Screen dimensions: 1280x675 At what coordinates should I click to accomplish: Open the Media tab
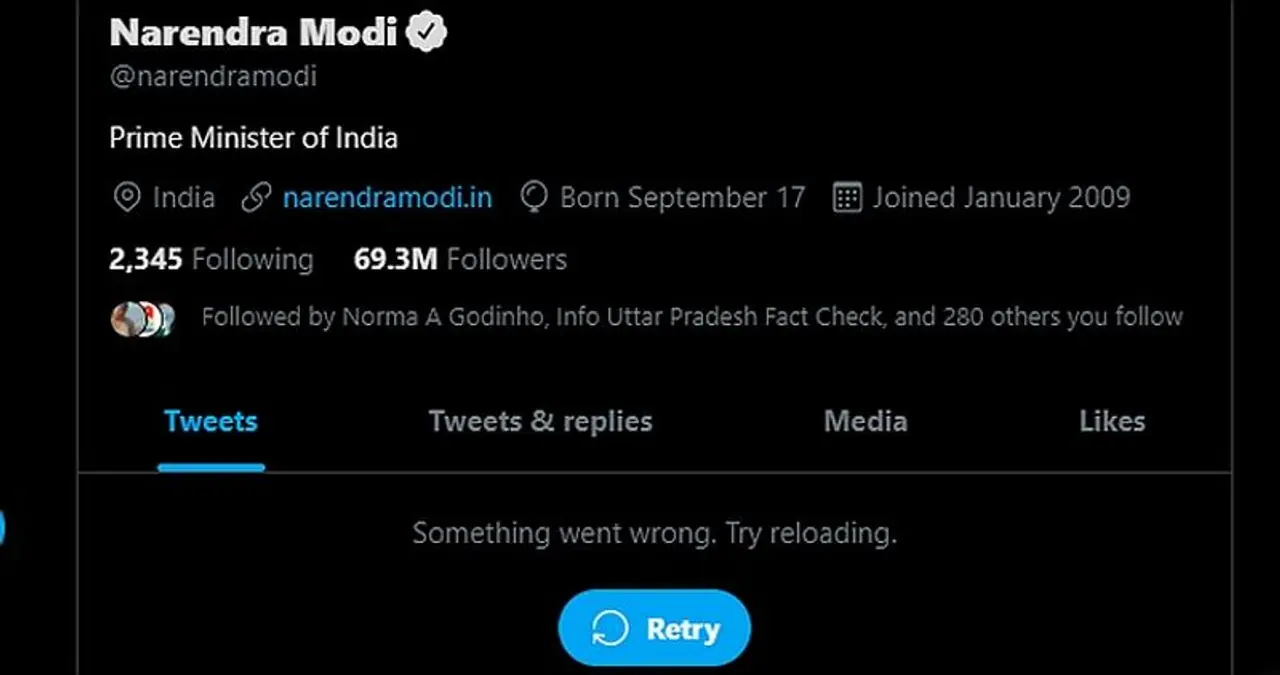(865, 421)
